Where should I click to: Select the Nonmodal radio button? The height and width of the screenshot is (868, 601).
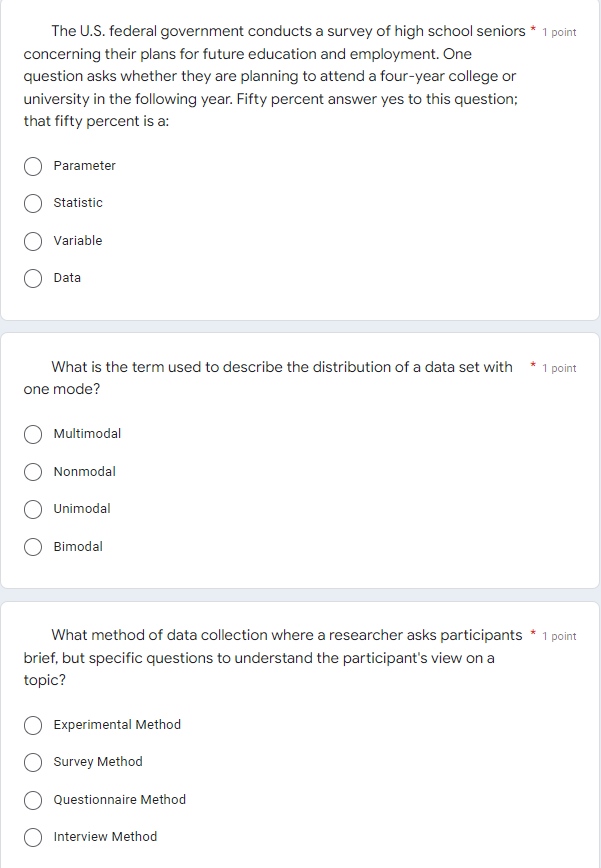(x=33, y=472)
